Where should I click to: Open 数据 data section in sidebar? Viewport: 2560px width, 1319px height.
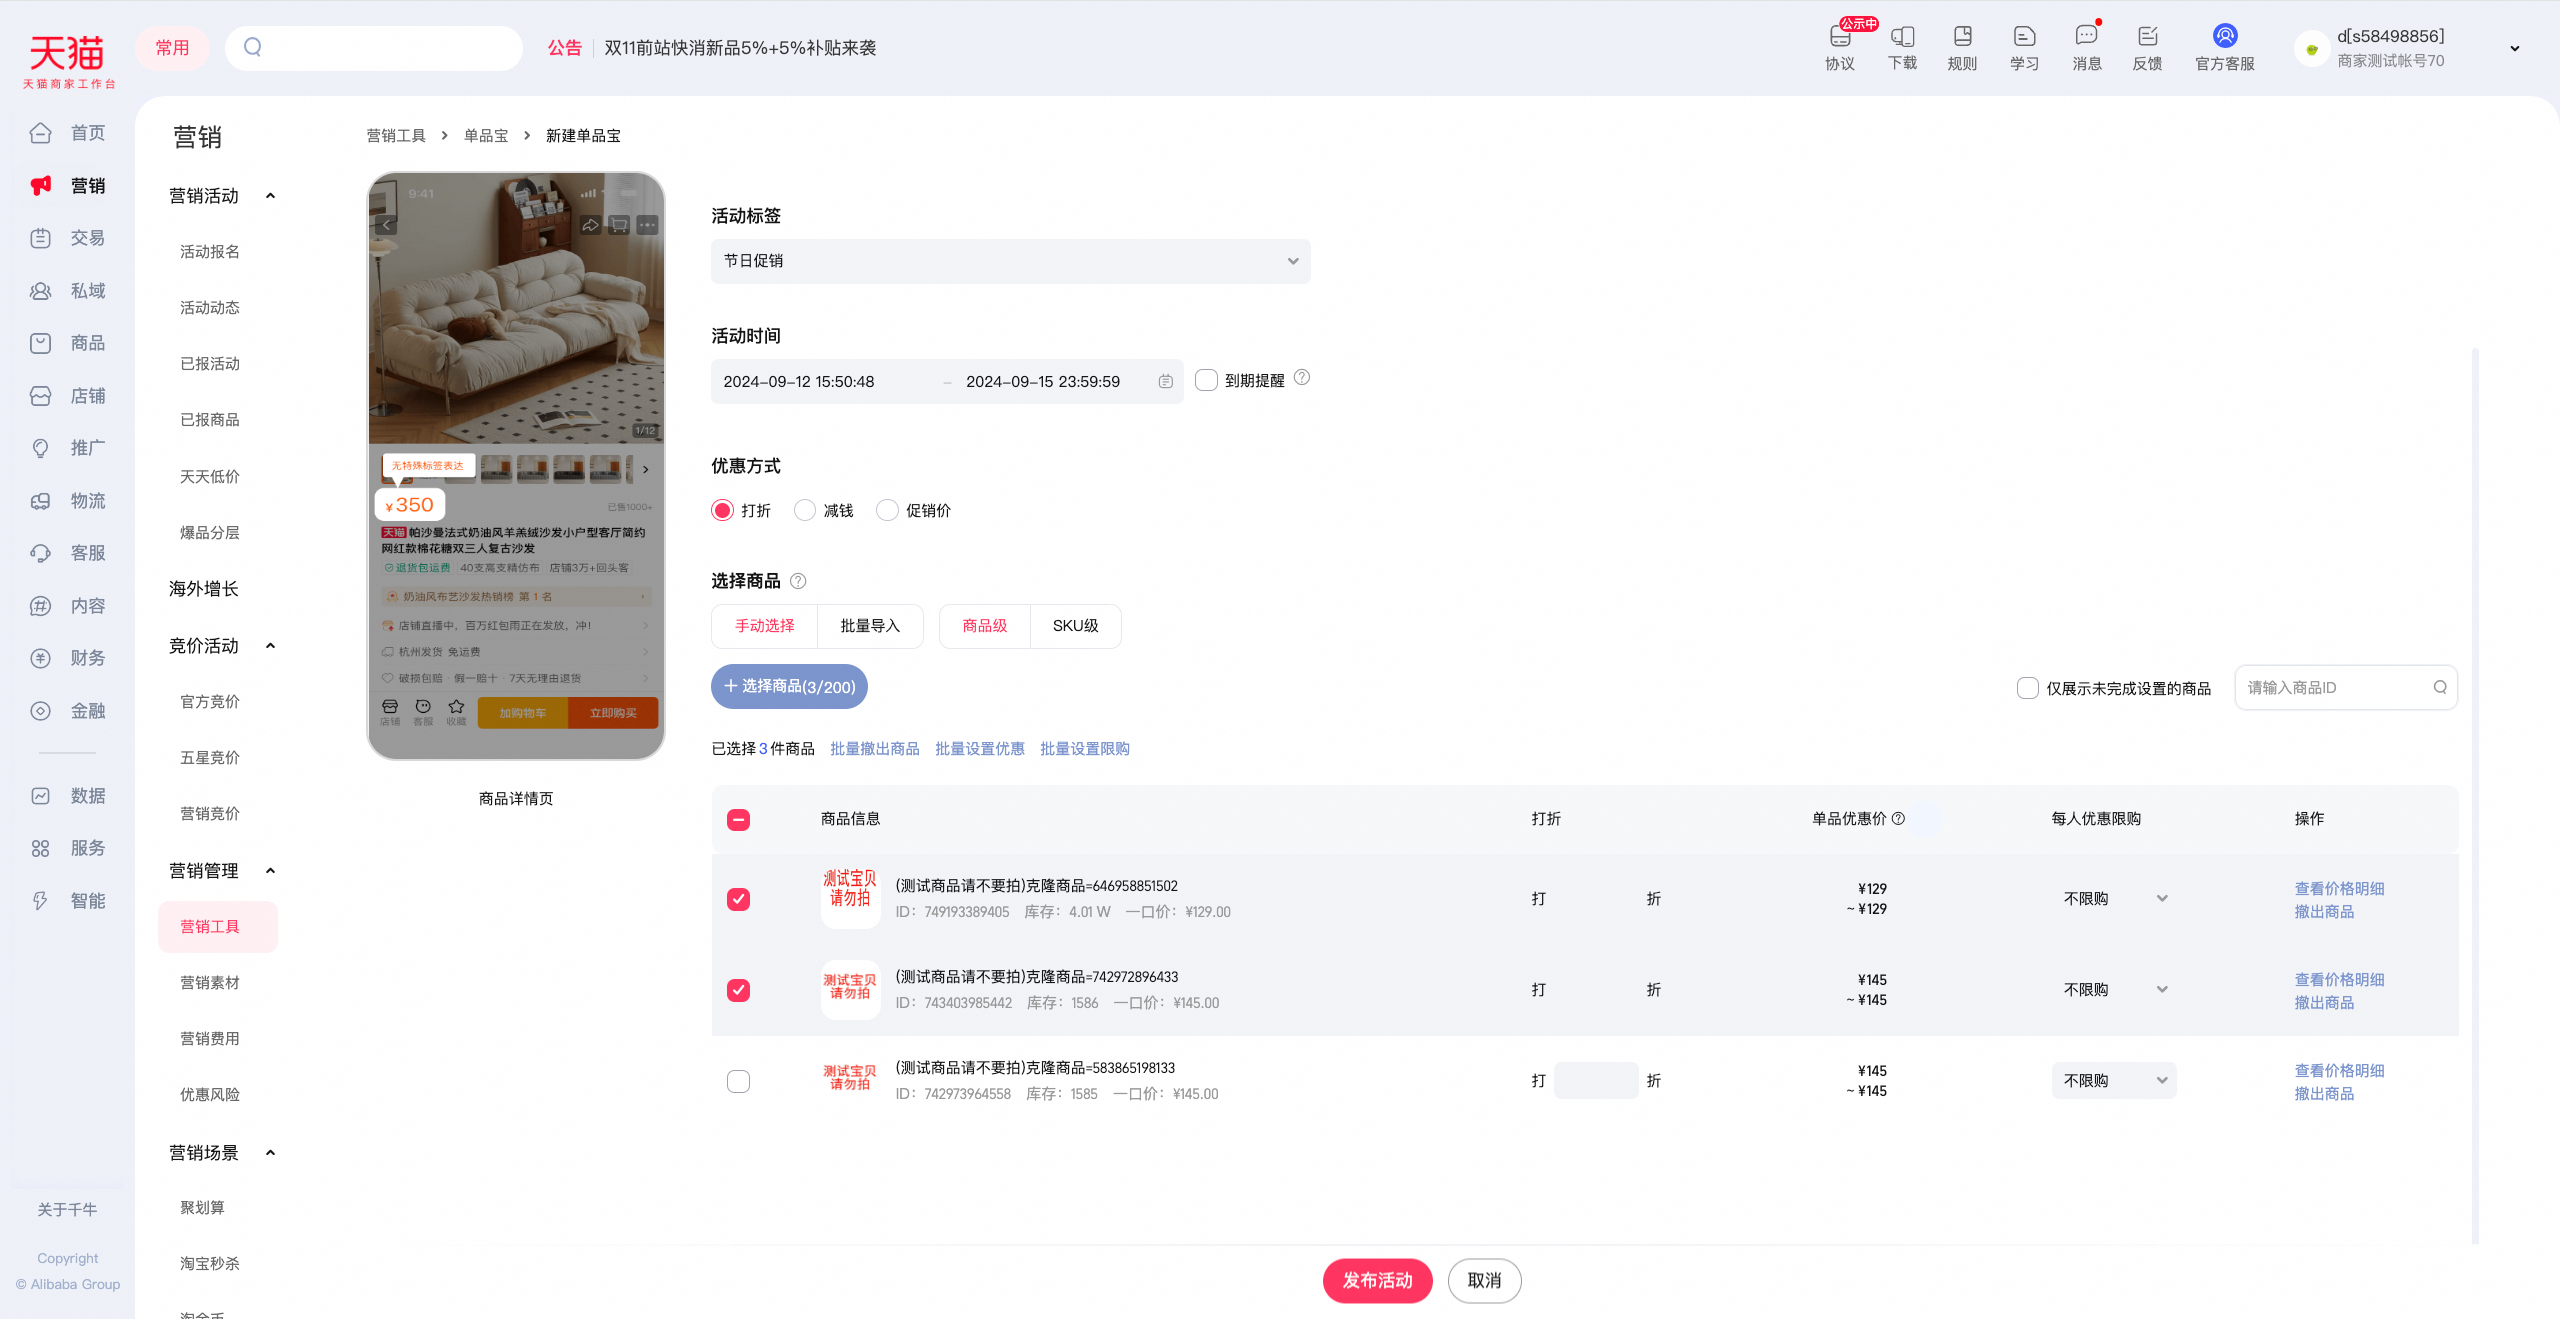coord(68,796)
